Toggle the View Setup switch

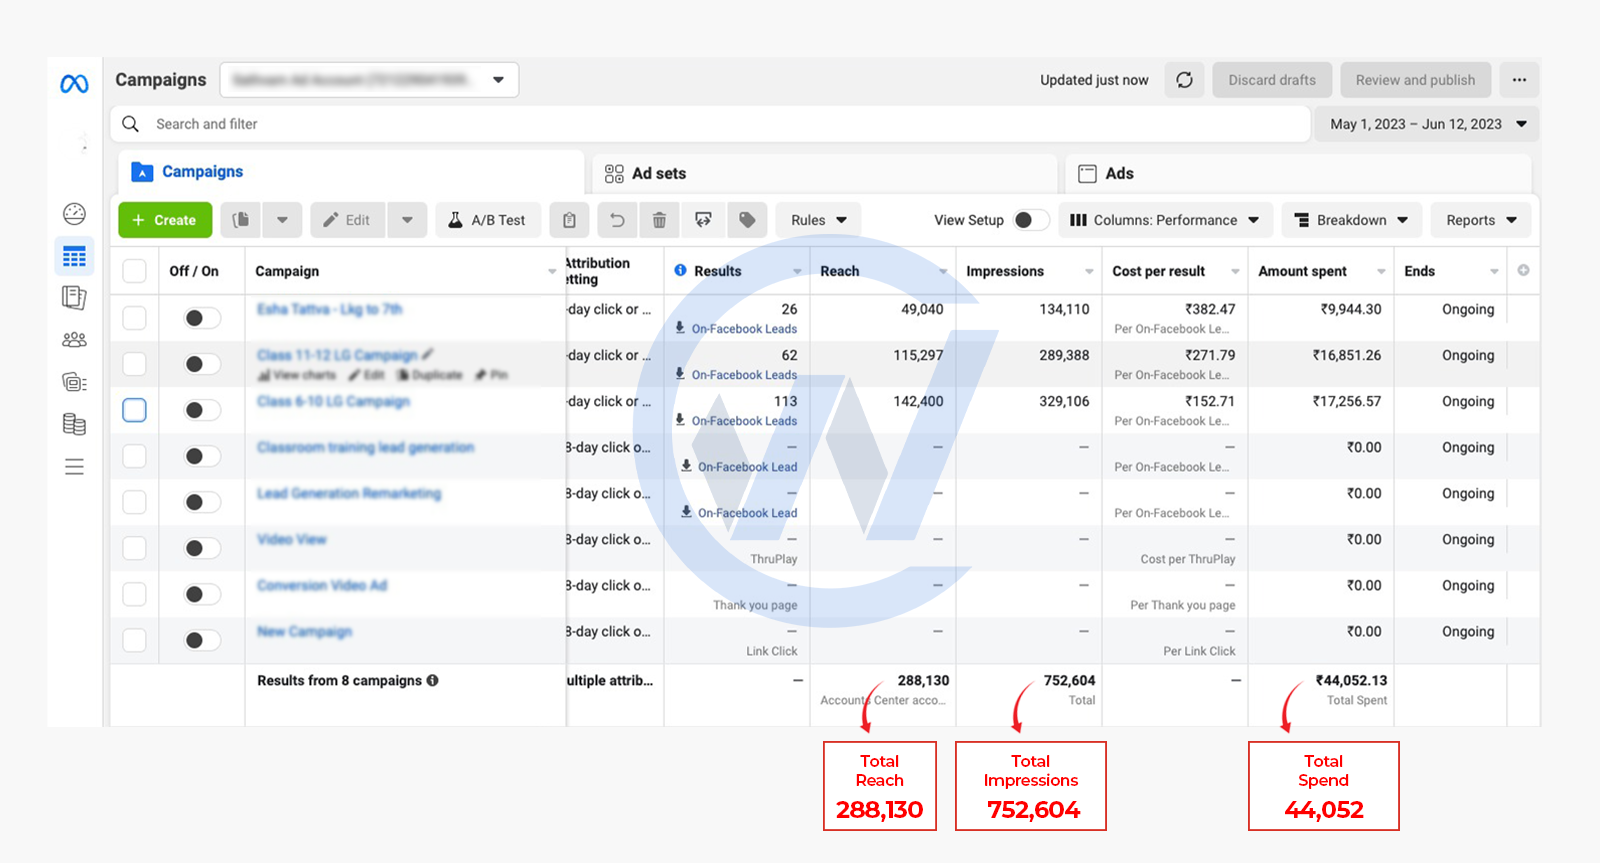1031,220
